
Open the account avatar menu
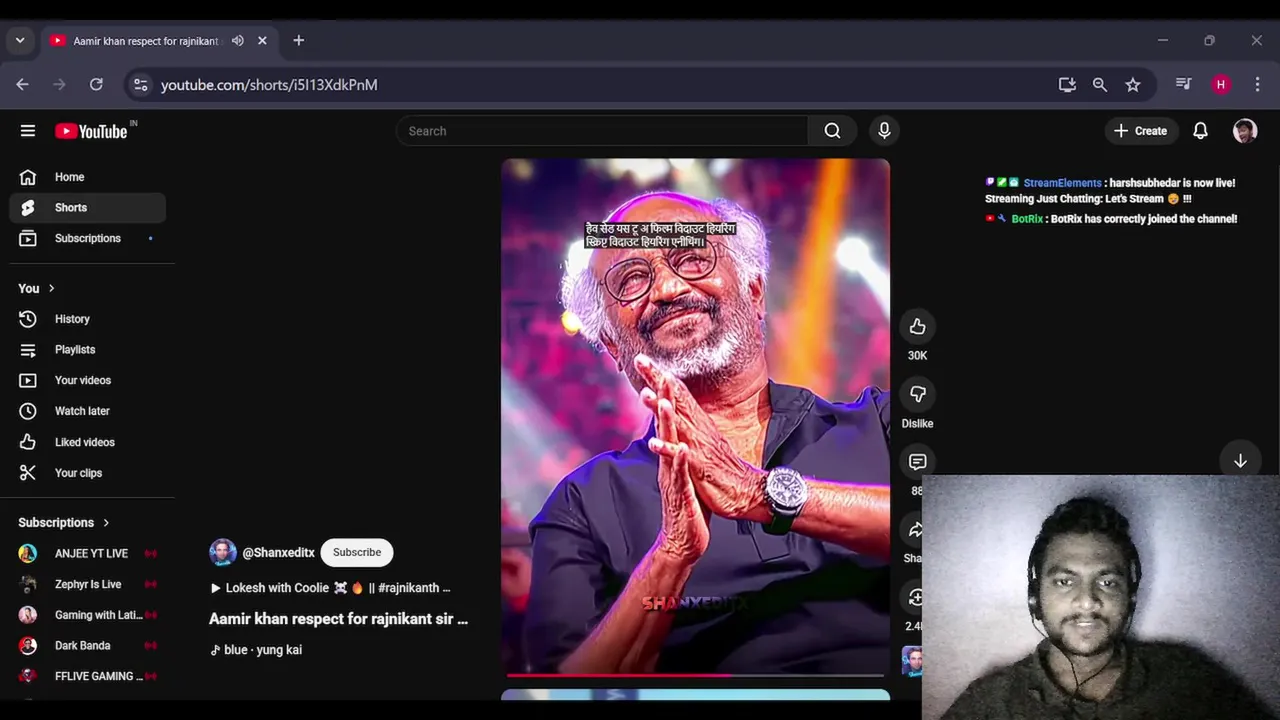tap(1245, 131)
